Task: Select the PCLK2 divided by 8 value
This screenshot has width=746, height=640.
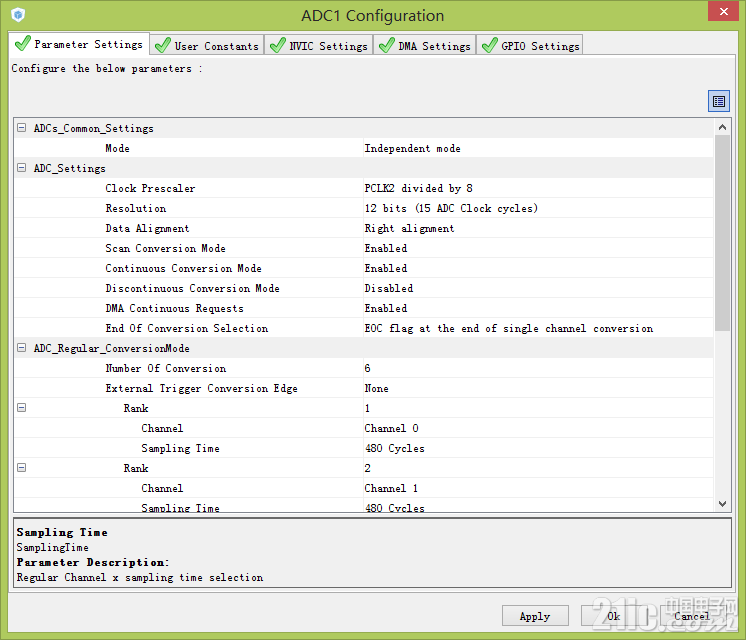Action: click(419, 188)
